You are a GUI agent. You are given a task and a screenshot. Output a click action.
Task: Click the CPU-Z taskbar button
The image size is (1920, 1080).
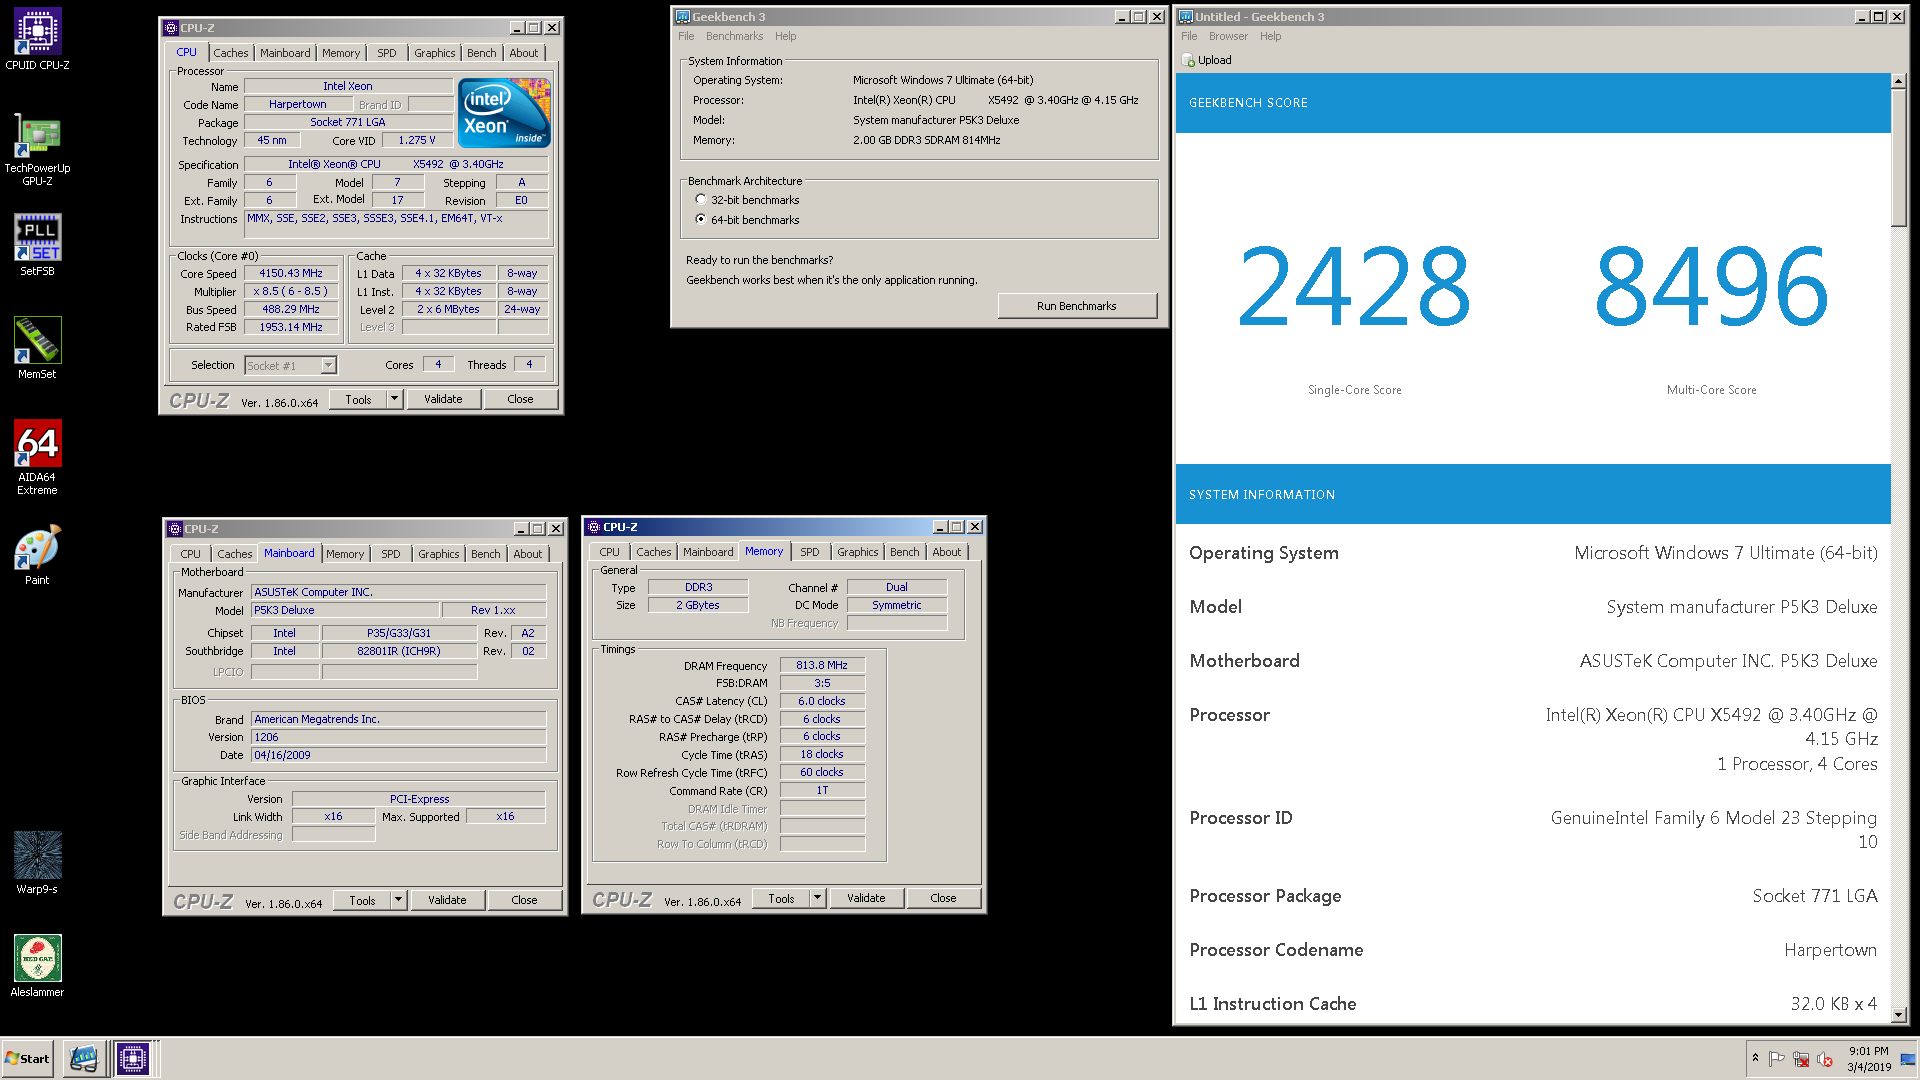(x=132, y=1058)
